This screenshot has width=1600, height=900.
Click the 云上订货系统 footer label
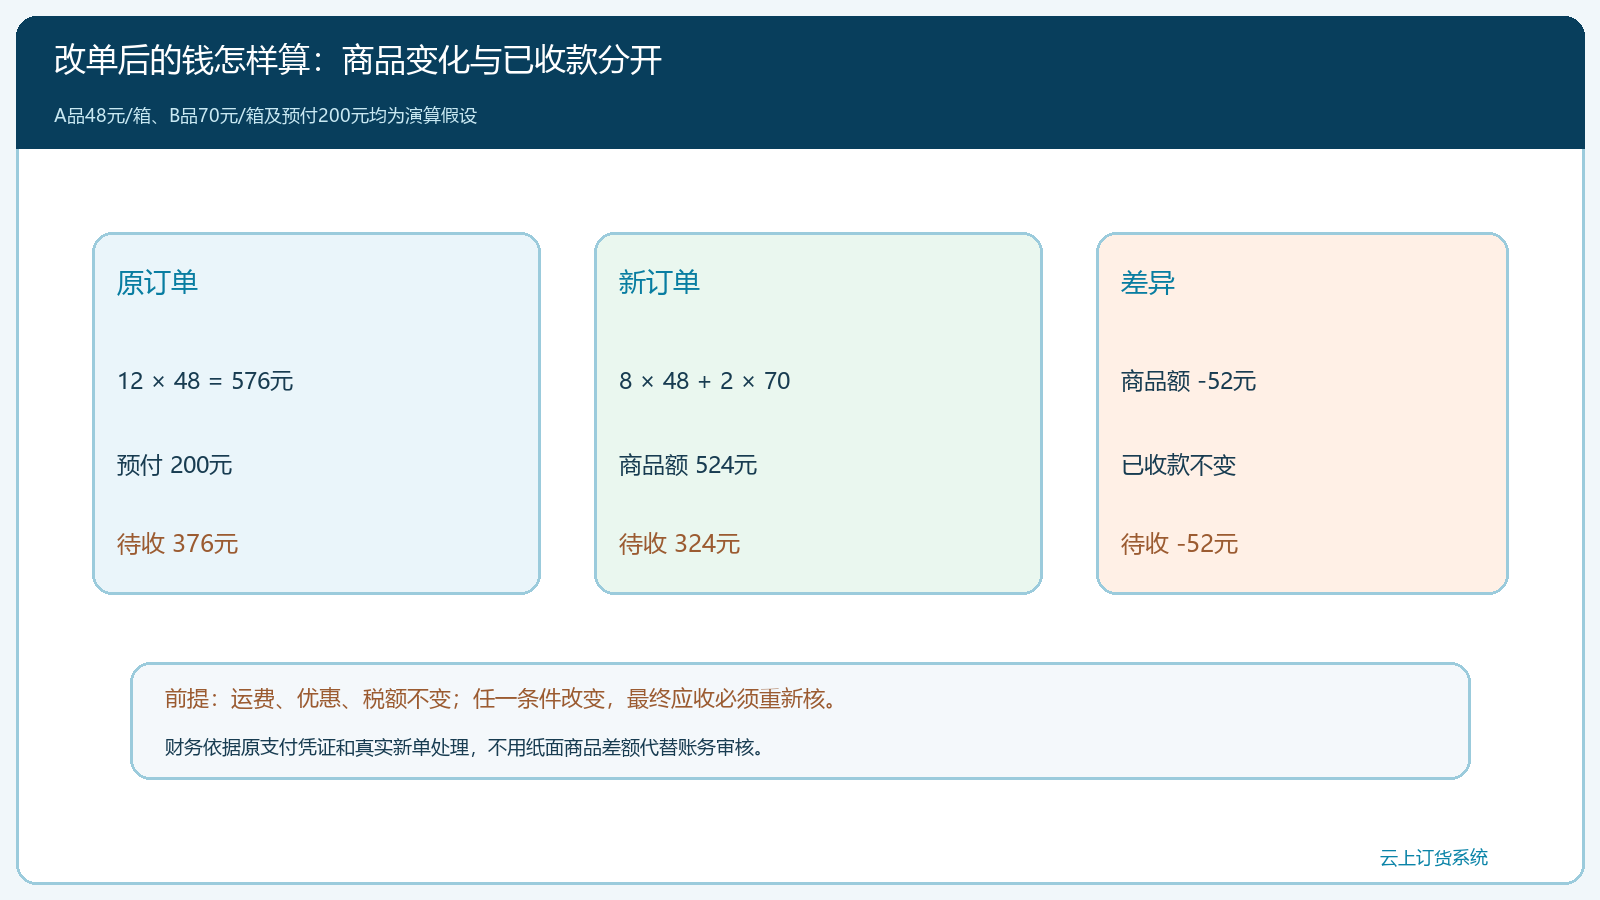[1434, 857]
